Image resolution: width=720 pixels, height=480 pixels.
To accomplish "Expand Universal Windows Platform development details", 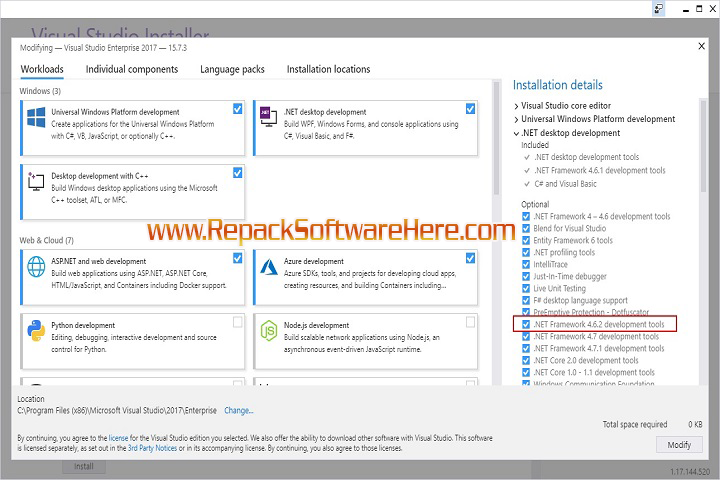I will click(517, 119).
